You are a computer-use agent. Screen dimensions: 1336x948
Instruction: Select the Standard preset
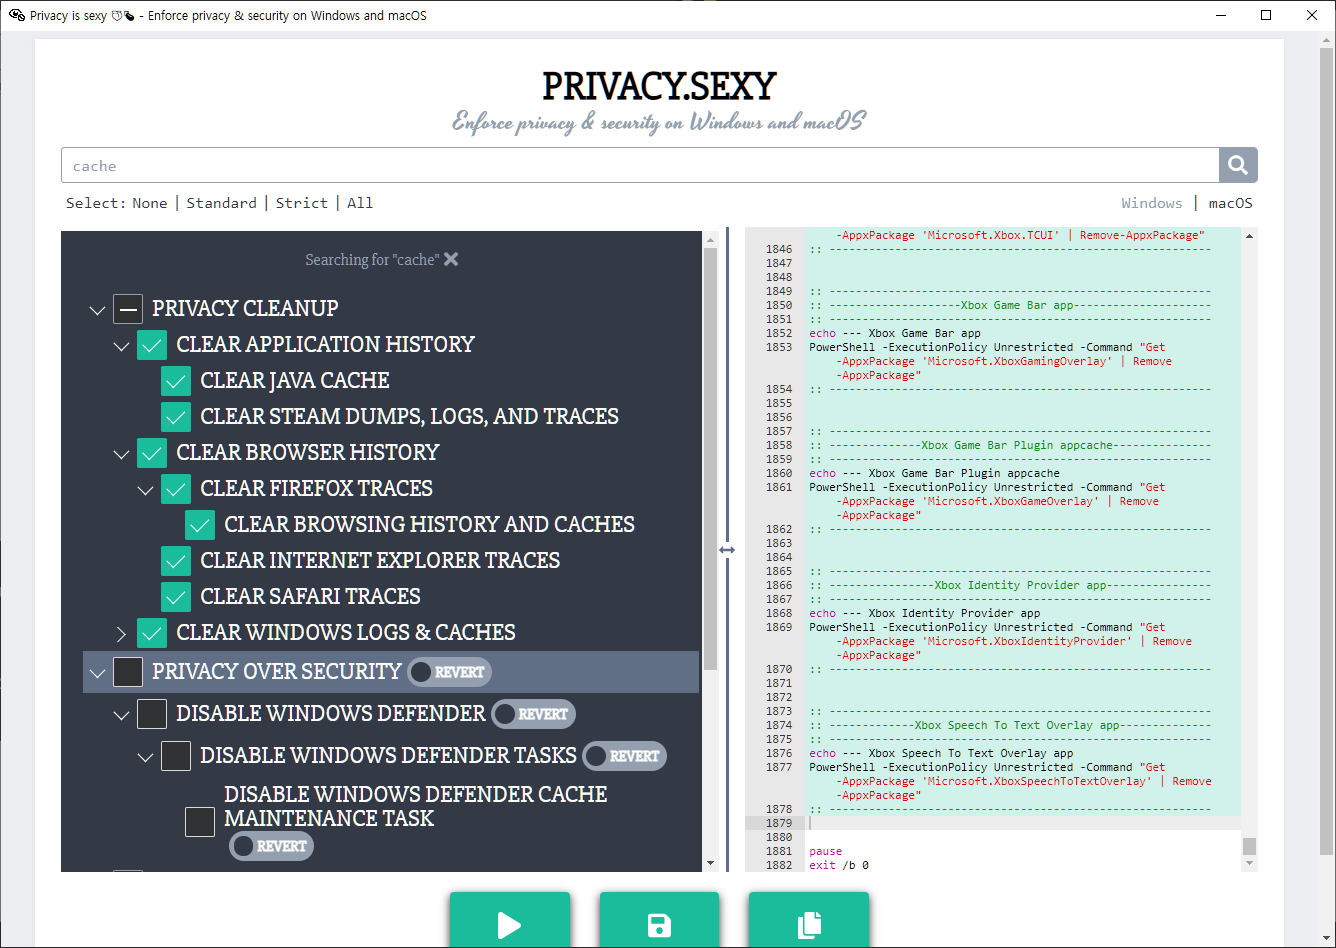[x=221, y=203]
